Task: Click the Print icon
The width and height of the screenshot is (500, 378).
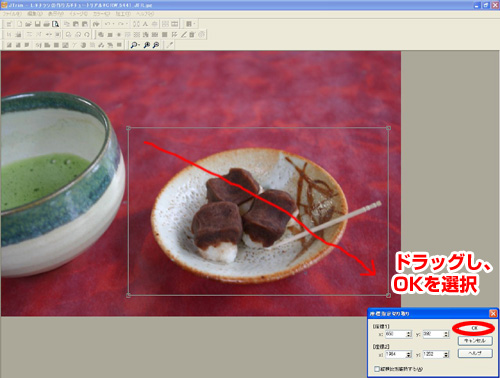Action: point(47,24)
